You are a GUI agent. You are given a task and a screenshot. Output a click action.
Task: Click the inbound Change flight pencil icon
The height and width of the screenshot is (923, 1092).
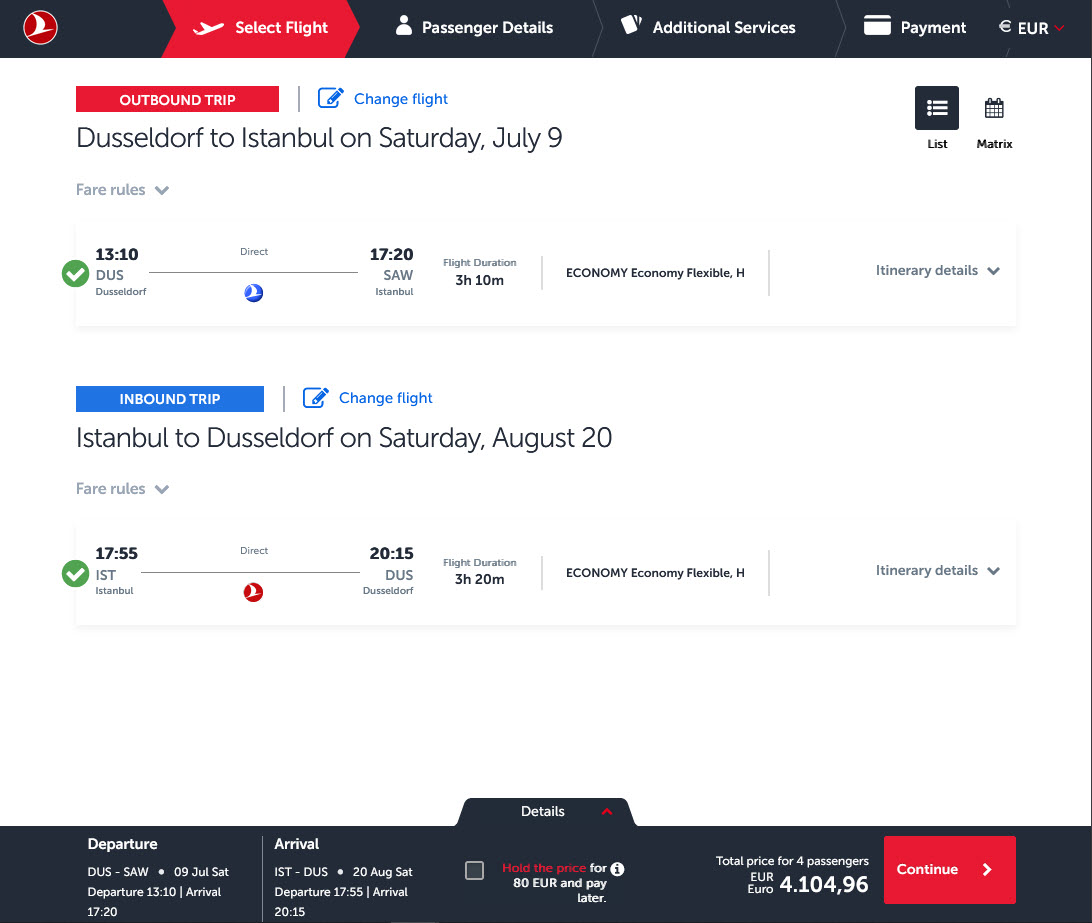[316, 398]
